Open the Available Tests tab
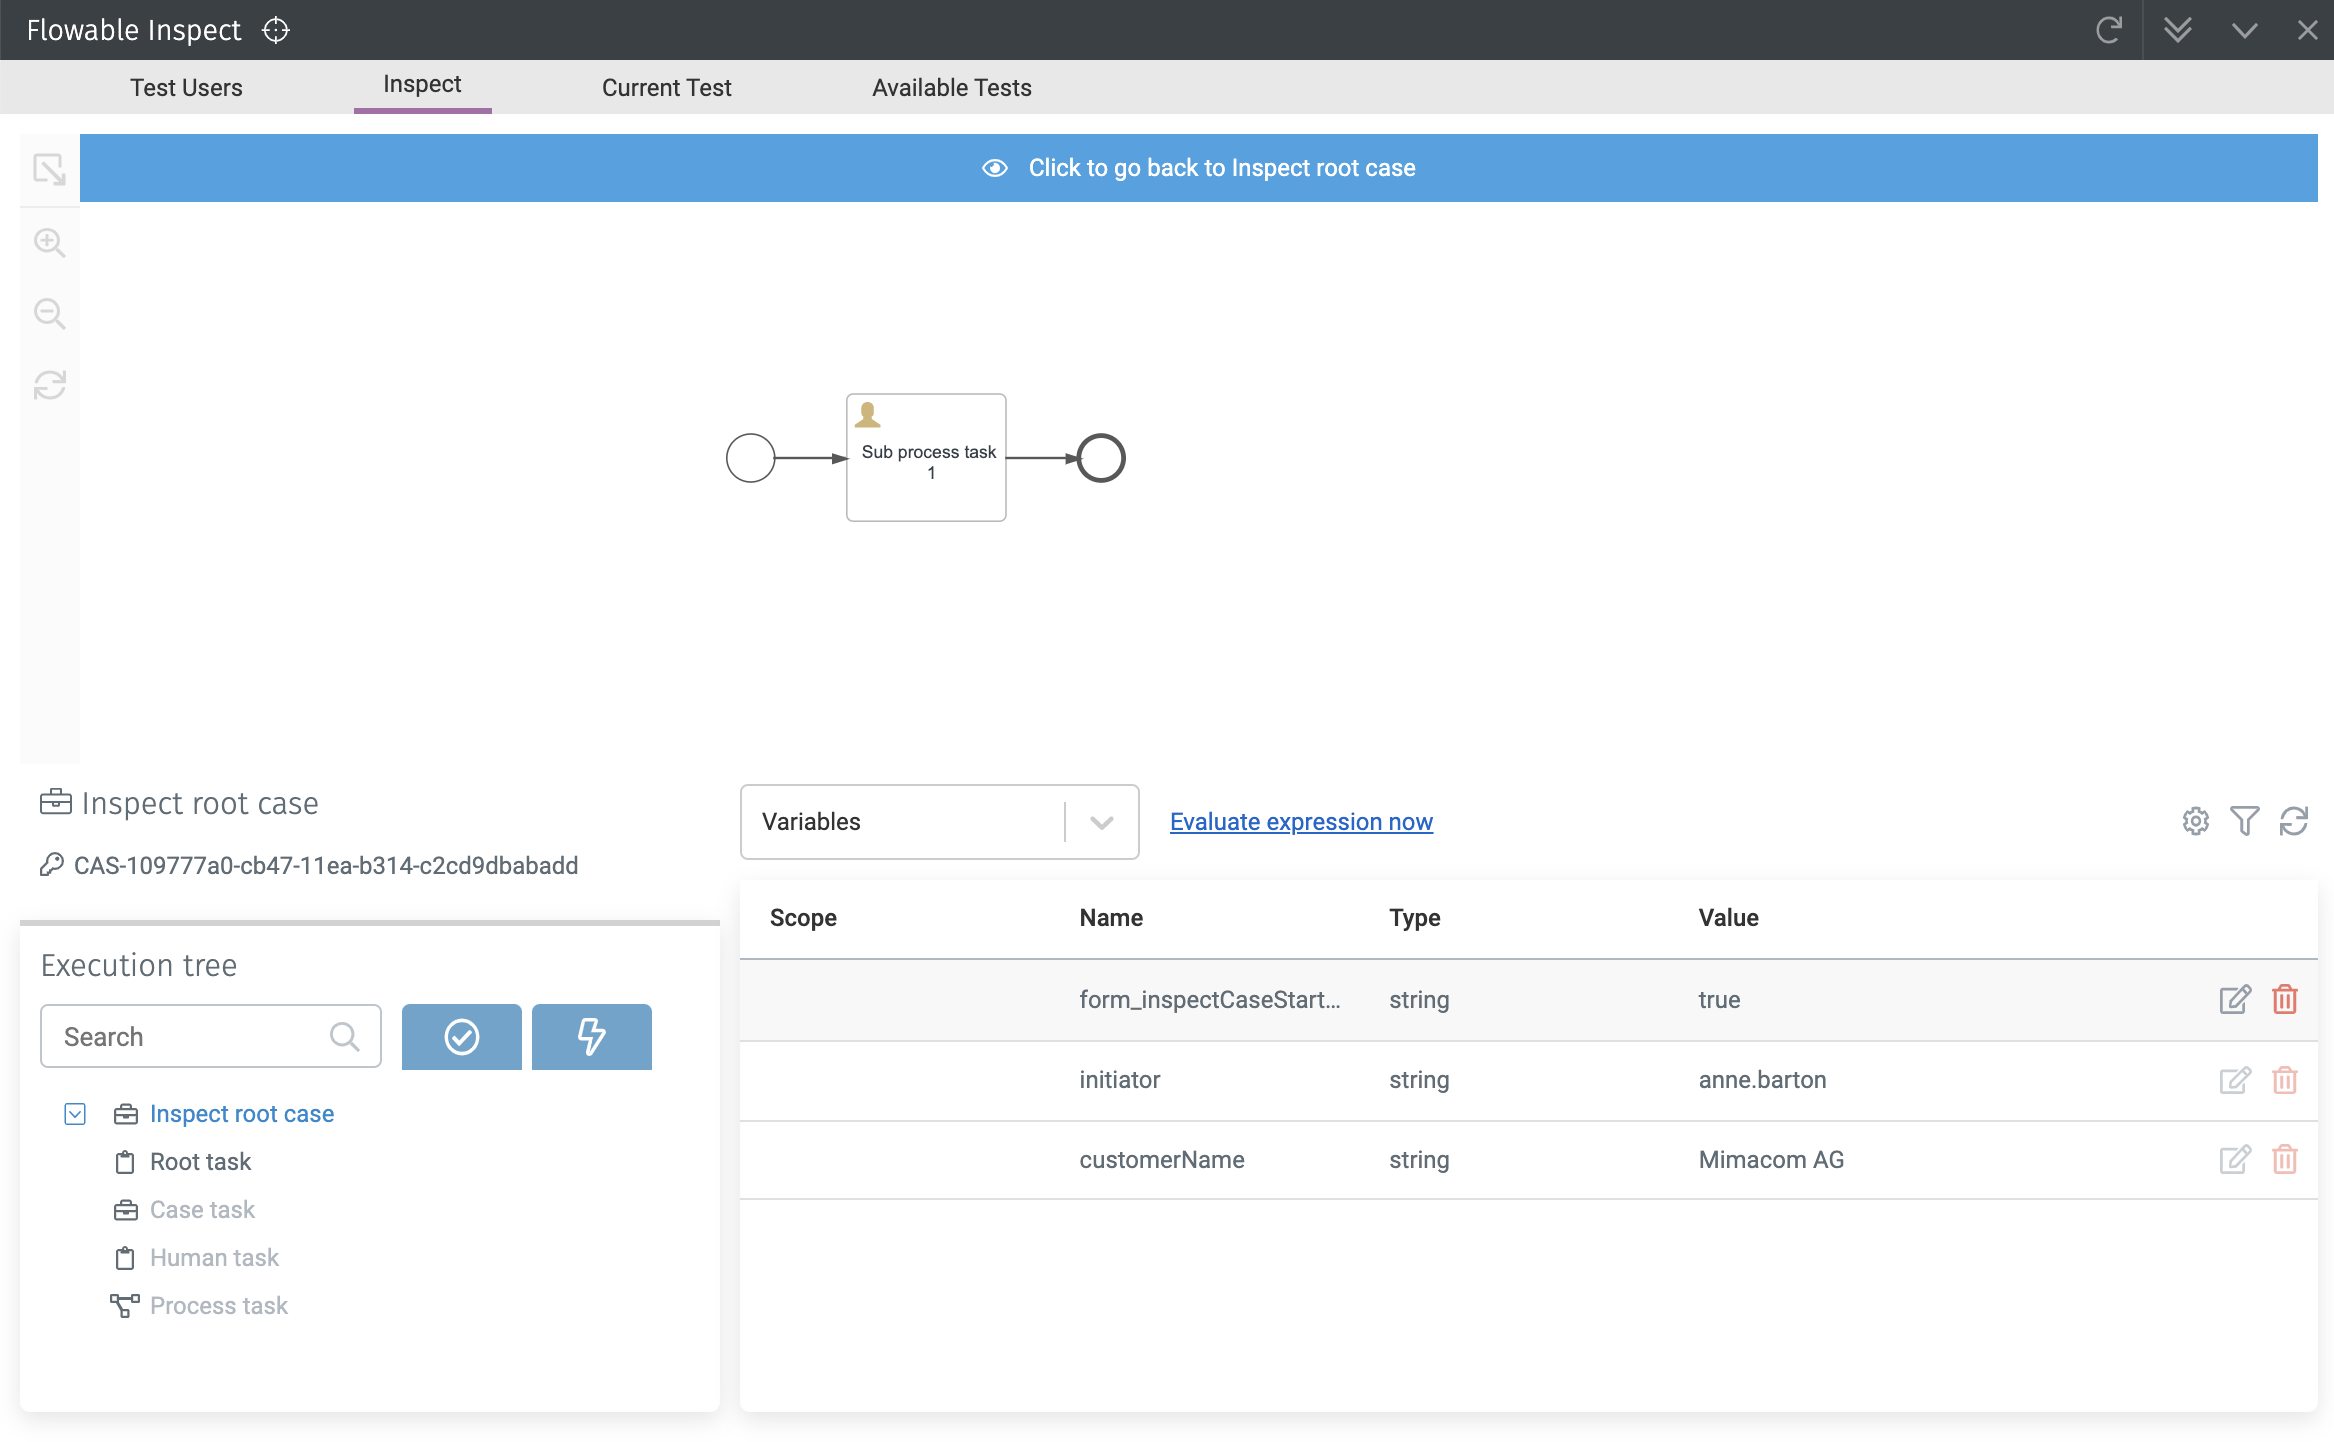 [x=951, y=87]
